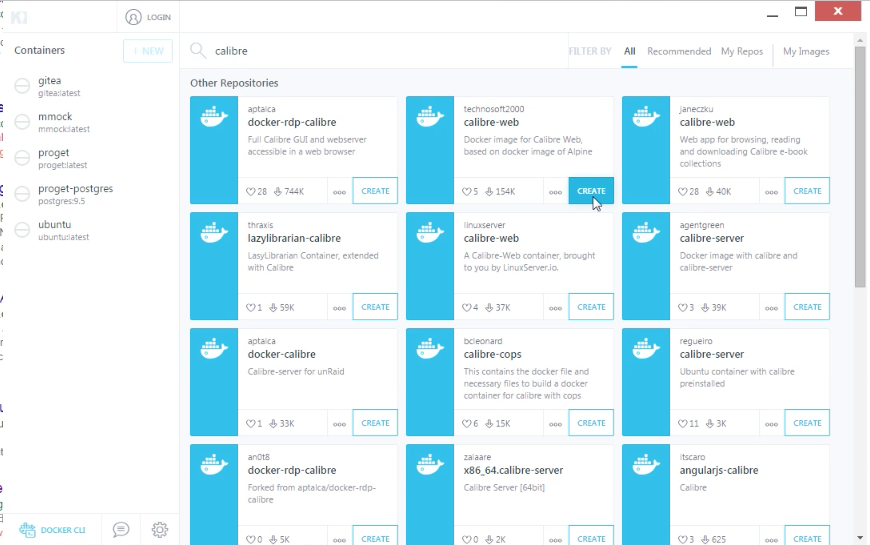The width and height of the screenshot is (870, 545).
Task: Create container from itscaro angularjs-calibre
Action: point(807,536)
